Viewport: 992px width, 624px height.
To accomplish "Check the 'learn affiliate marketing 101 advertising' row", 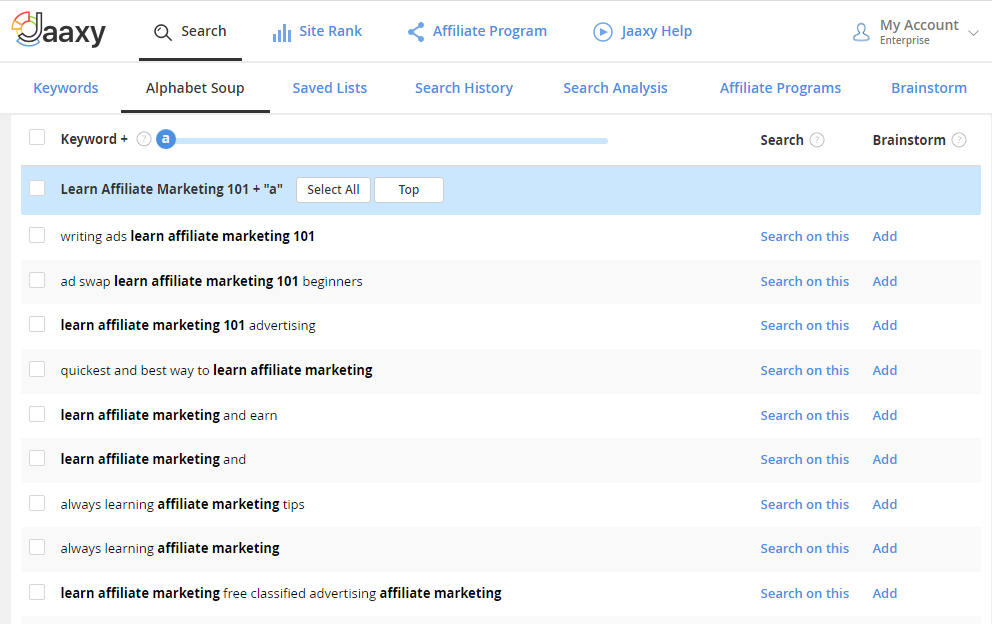I will pyautogui.click(x=37, y=325).
